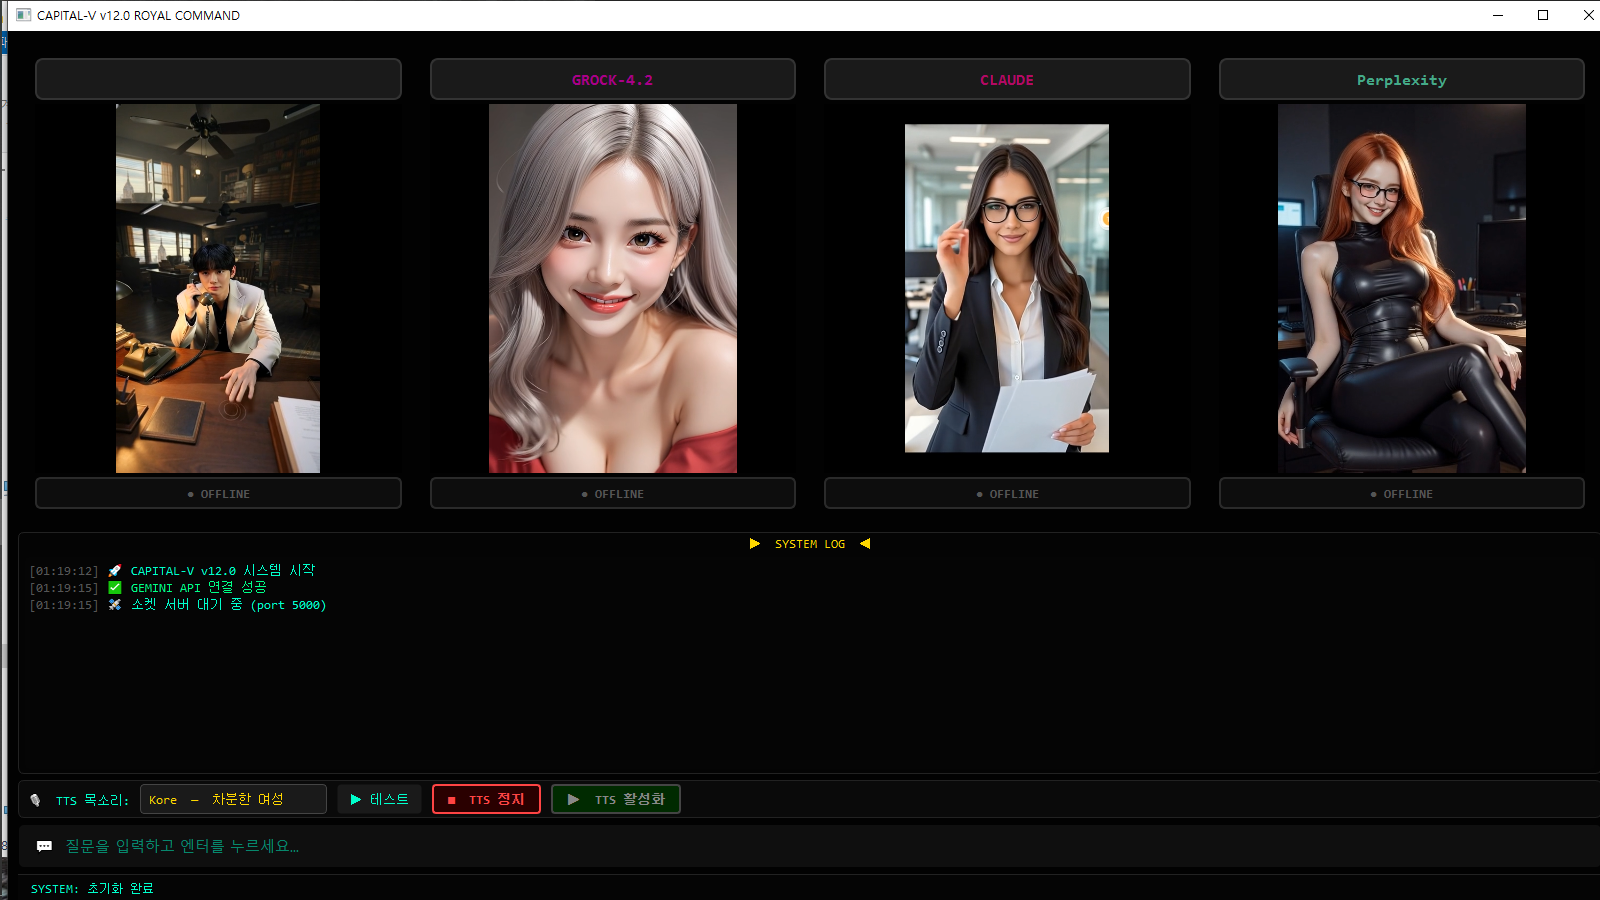The image size is (1600, 900).
Task: Click the green checkmark icon in log
Action: click(x=115, y=588)
